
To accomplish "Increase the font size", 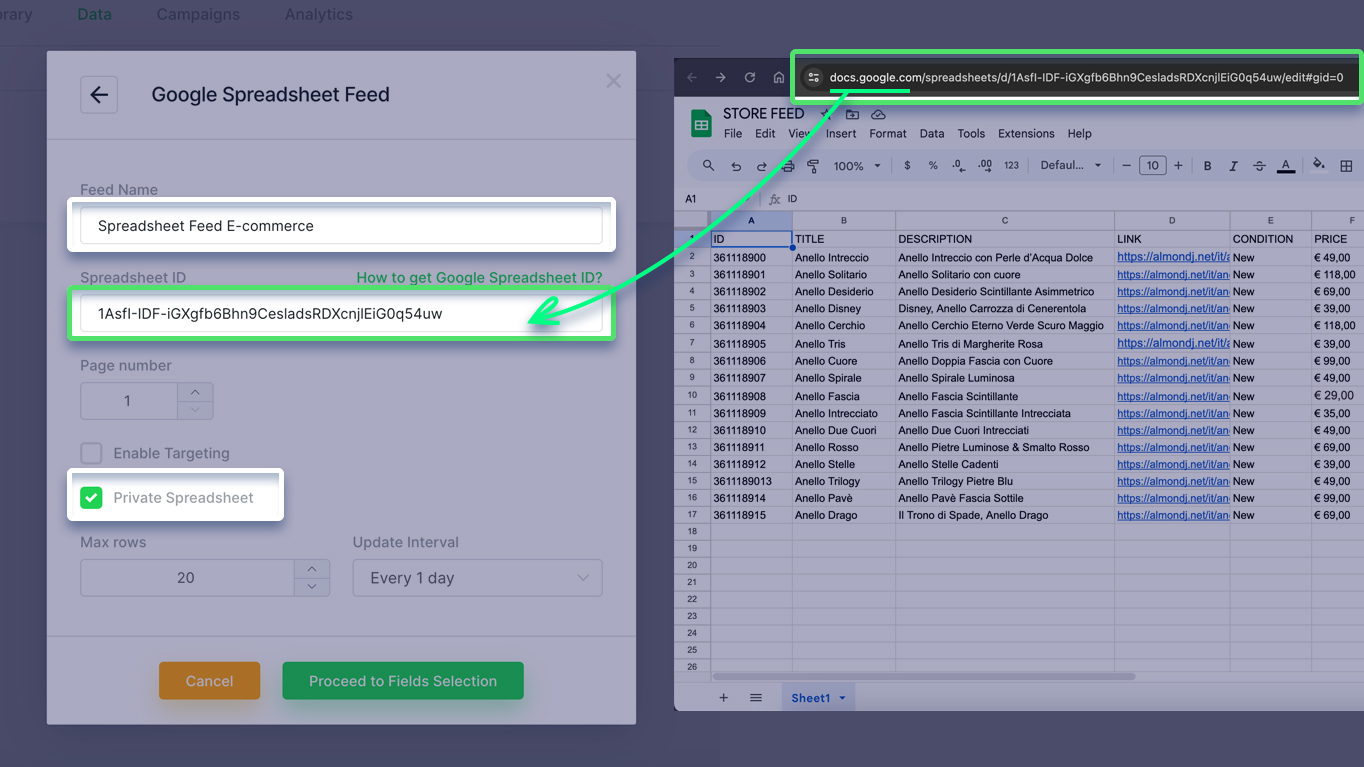I will click(1178, 166).
